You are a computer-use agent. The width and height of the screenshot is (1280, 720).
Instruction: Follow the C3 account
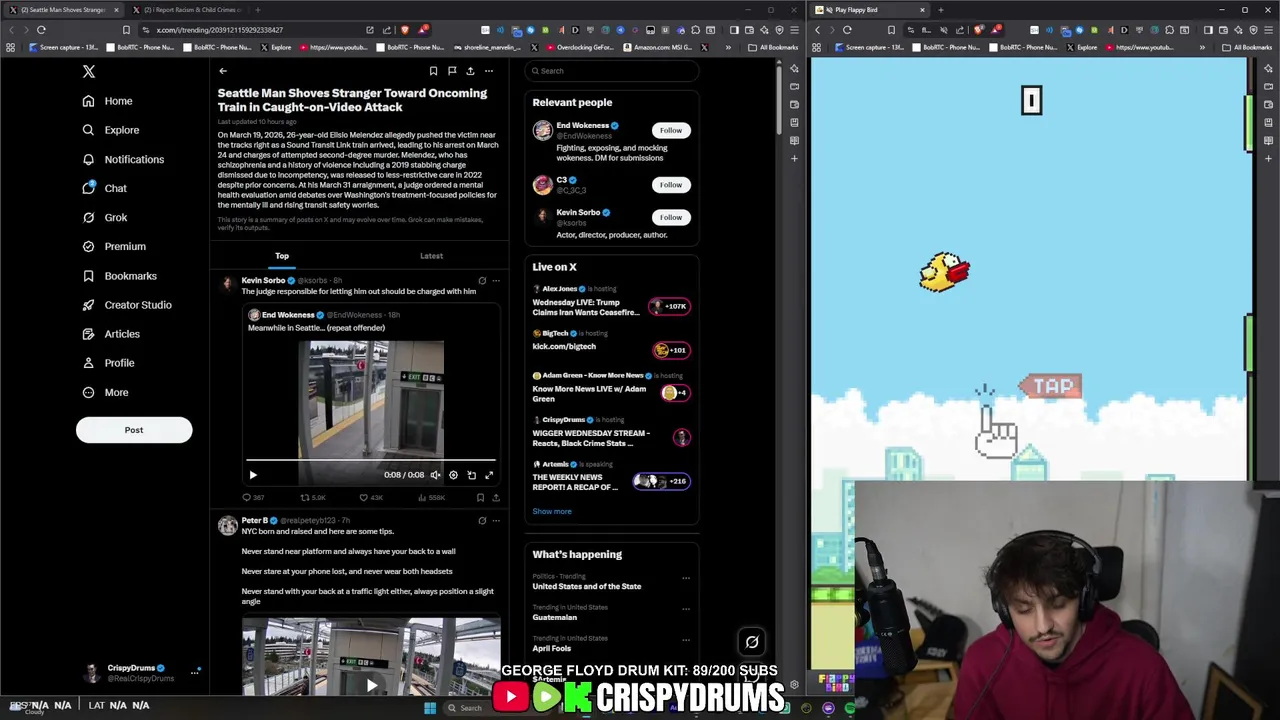671,185
